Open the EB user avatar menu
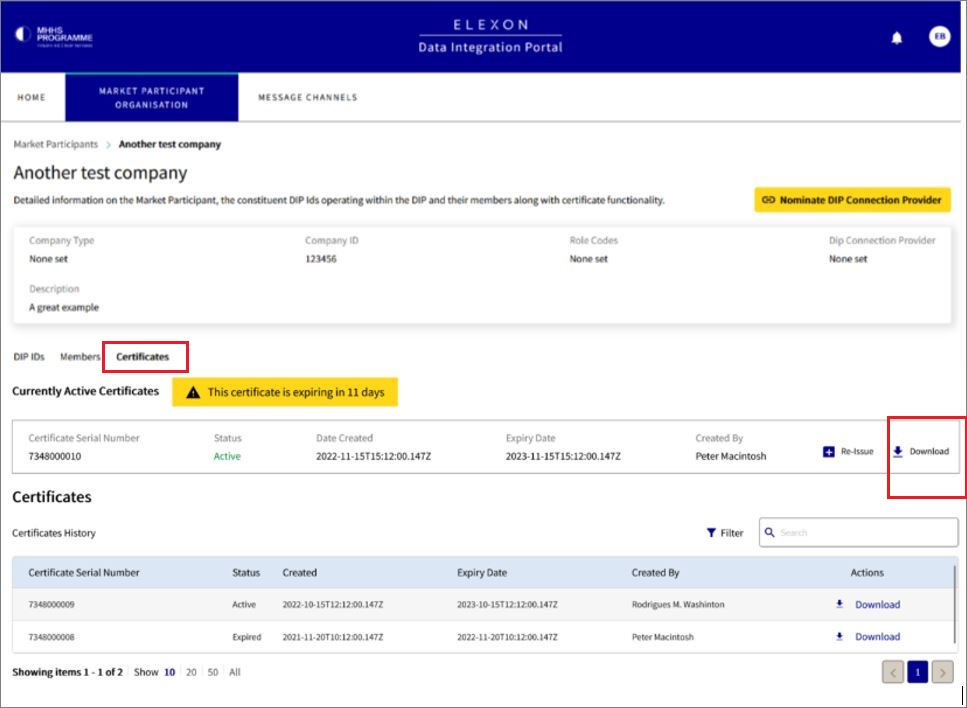The height and width of the screenshot is (708, 967). coord(938,36)
